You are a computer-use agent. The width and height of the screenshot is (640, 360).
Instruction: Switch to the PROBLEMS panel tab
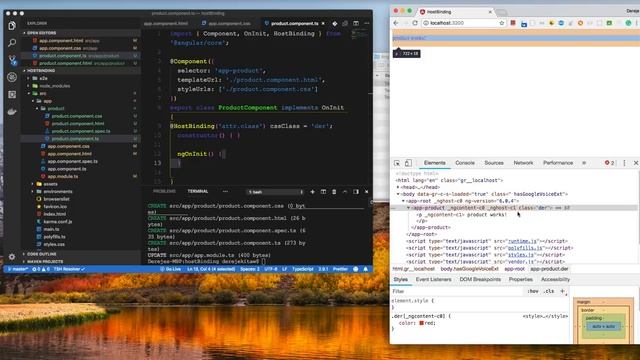tap(164, 191)
